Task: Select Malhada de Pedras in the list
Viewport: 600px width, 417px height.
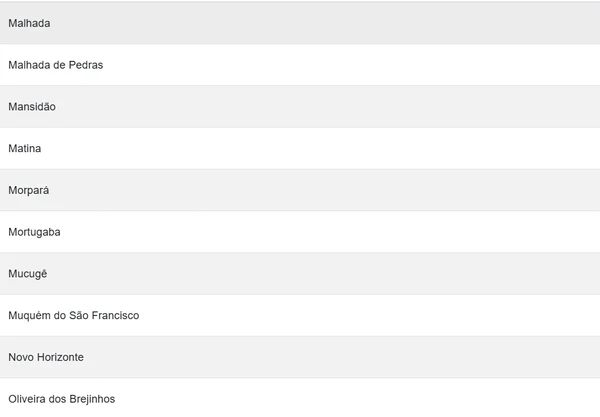Action: pyautogui.click(x=300, y=65)
